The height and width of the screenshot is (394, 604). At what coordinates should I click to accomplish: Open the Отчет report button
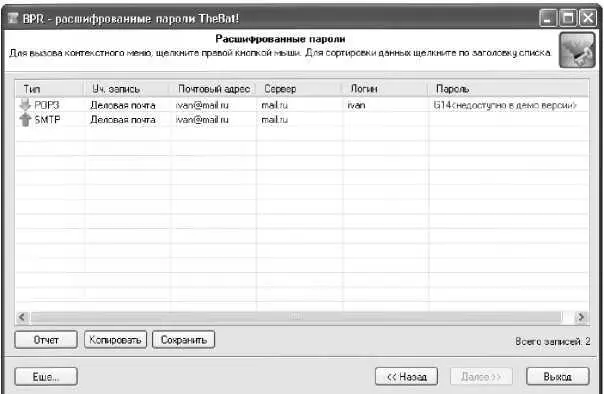(46, 340)
